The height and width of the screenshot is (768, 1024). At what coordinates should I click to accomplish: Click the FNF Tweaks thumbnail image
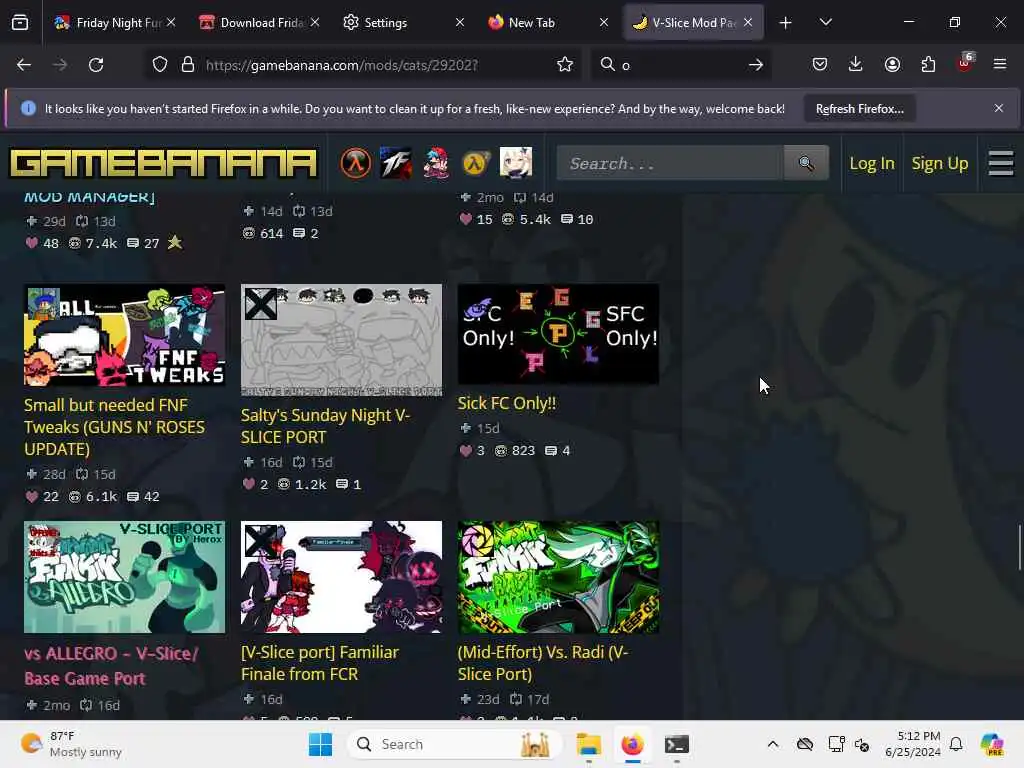pyautogui.click(x=125, y=335)
